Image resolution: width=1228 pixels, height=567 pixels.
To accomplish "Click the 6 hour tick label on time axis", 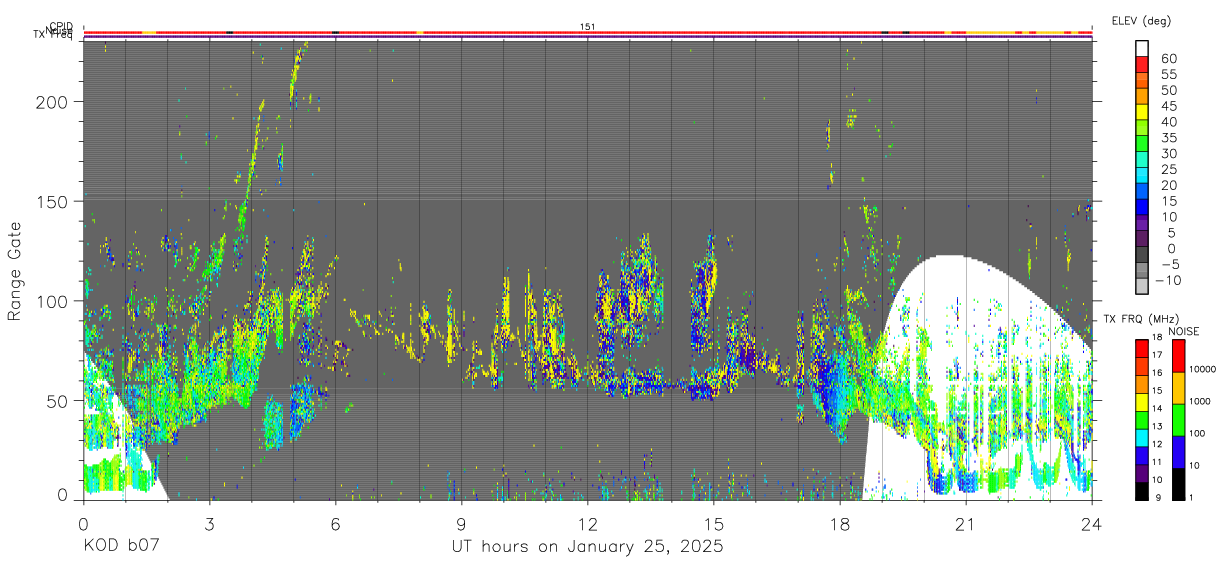I will tap(335, 523).
